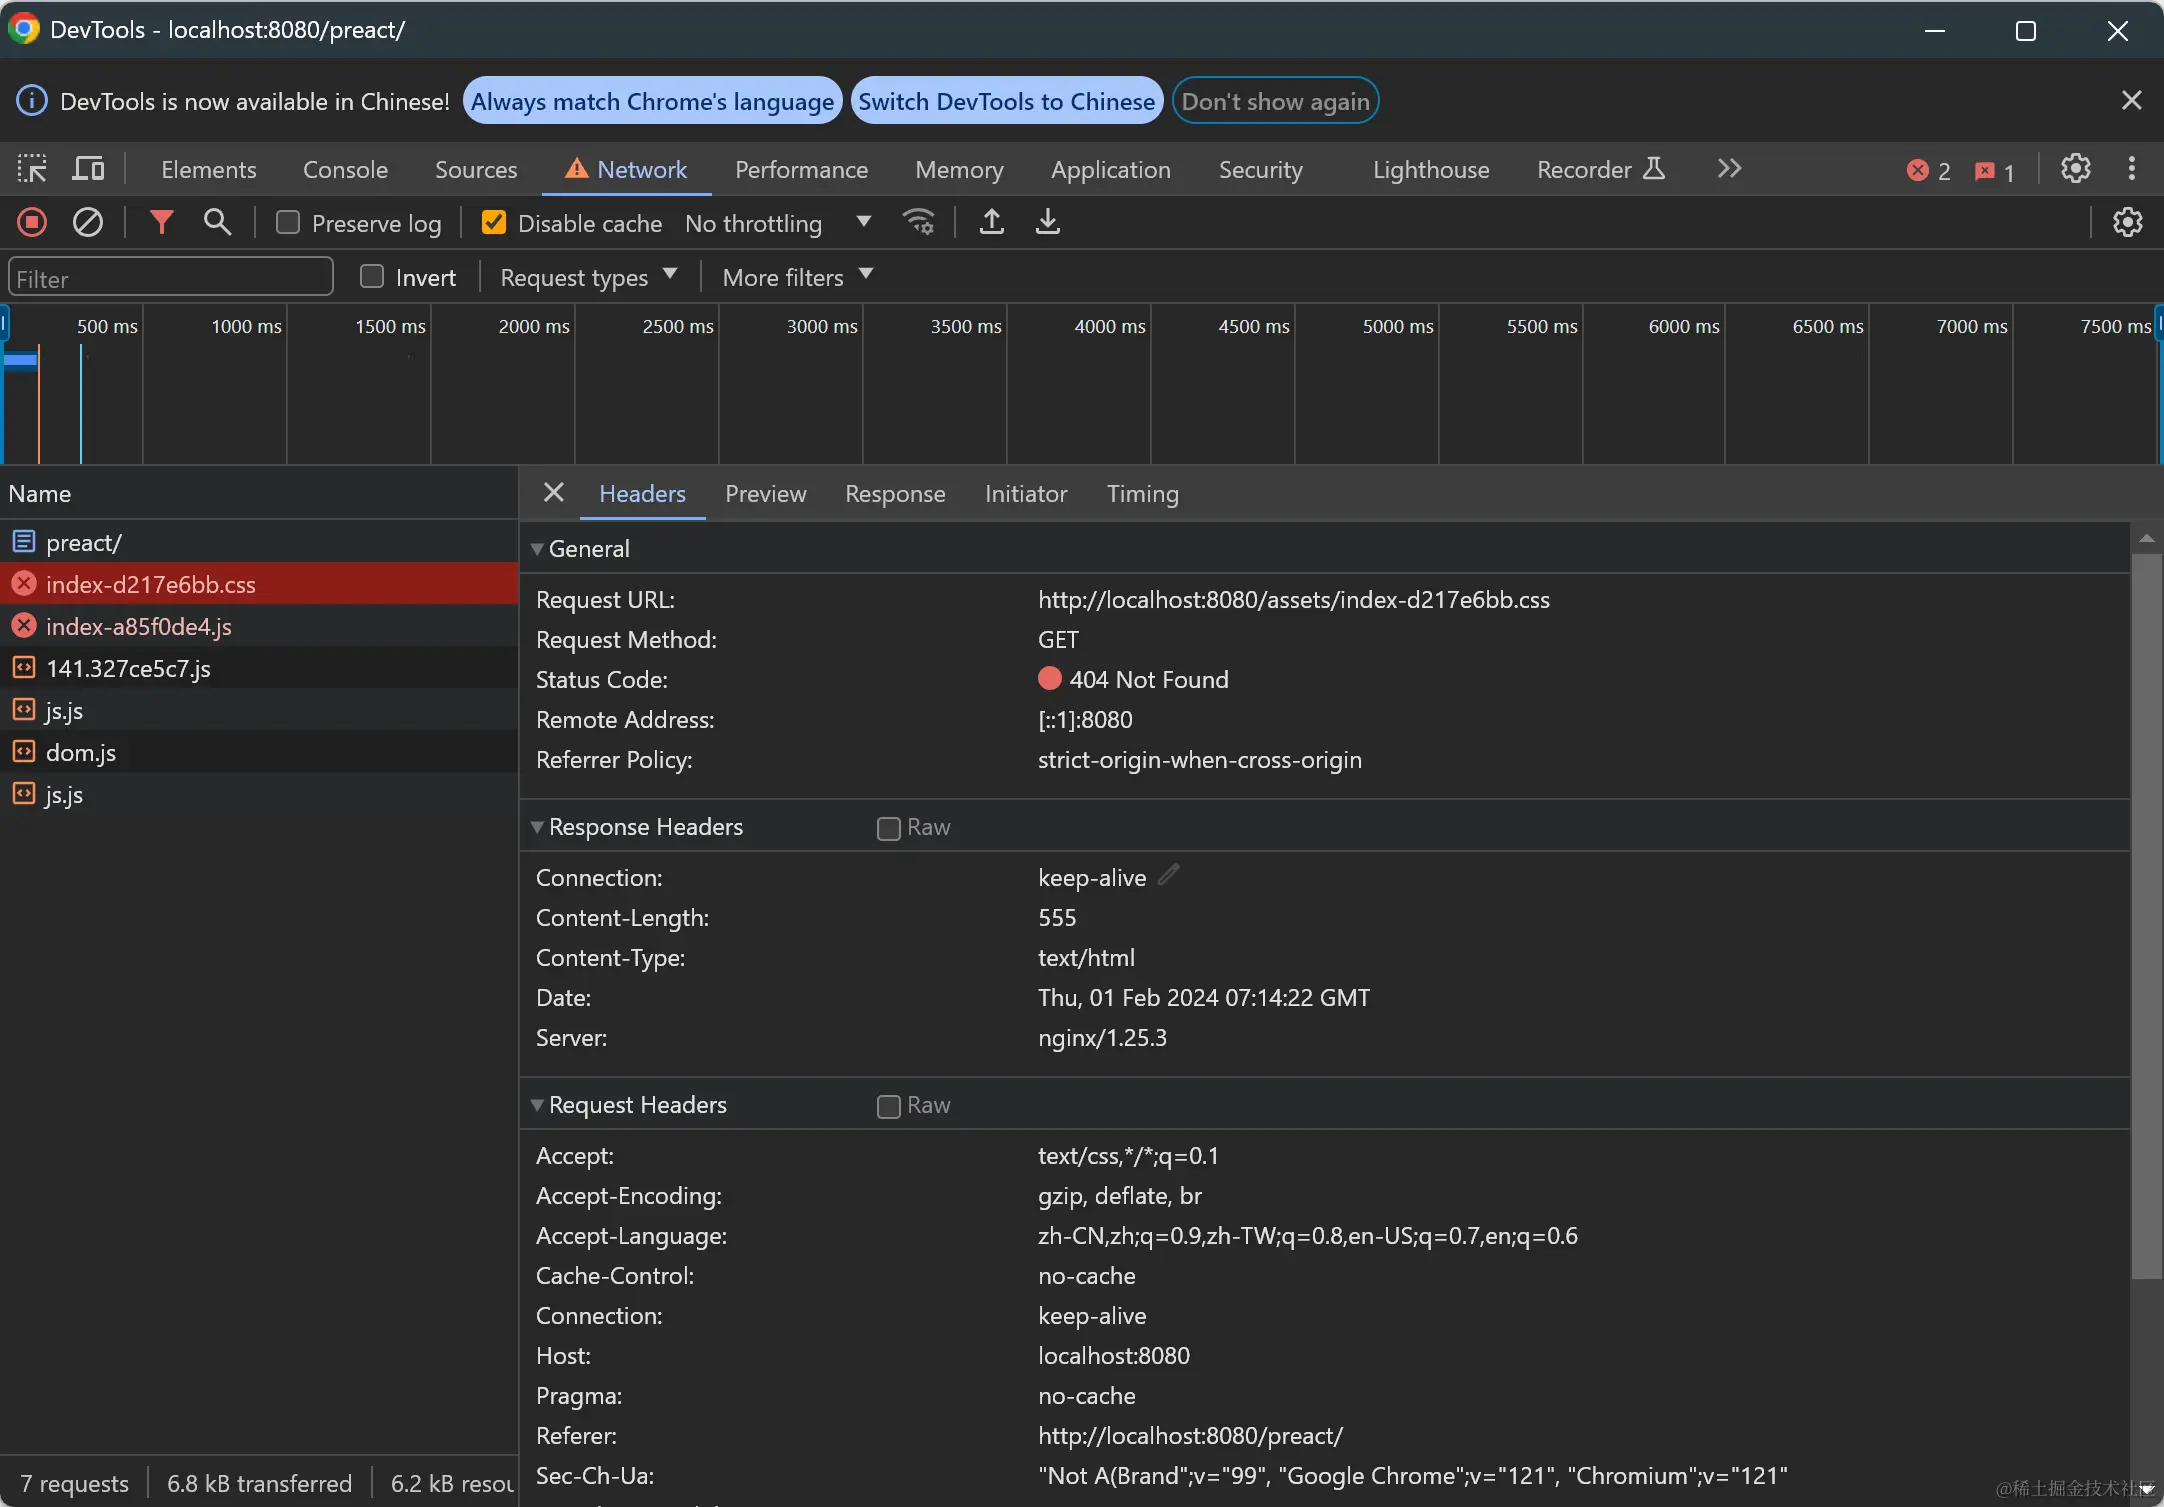Screen dimensions: 2164x1507
Task: Click the Name column header
Action: click(259, 493)
